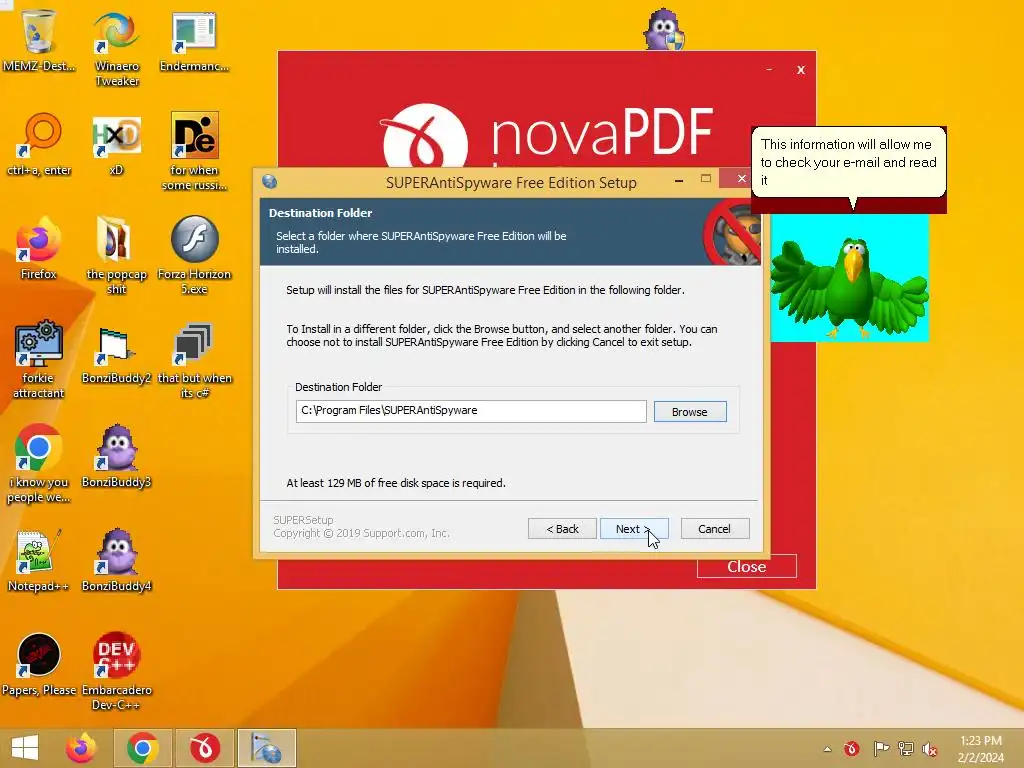
Task: Click the muted volume tray icon
Action: pyautogui.click(x=930, y=749)
